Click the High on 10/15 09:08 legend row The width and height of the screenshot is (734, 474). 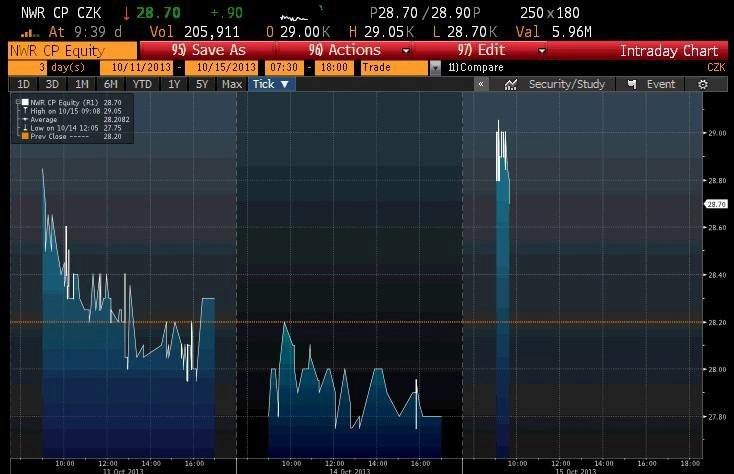pos(73,111)
